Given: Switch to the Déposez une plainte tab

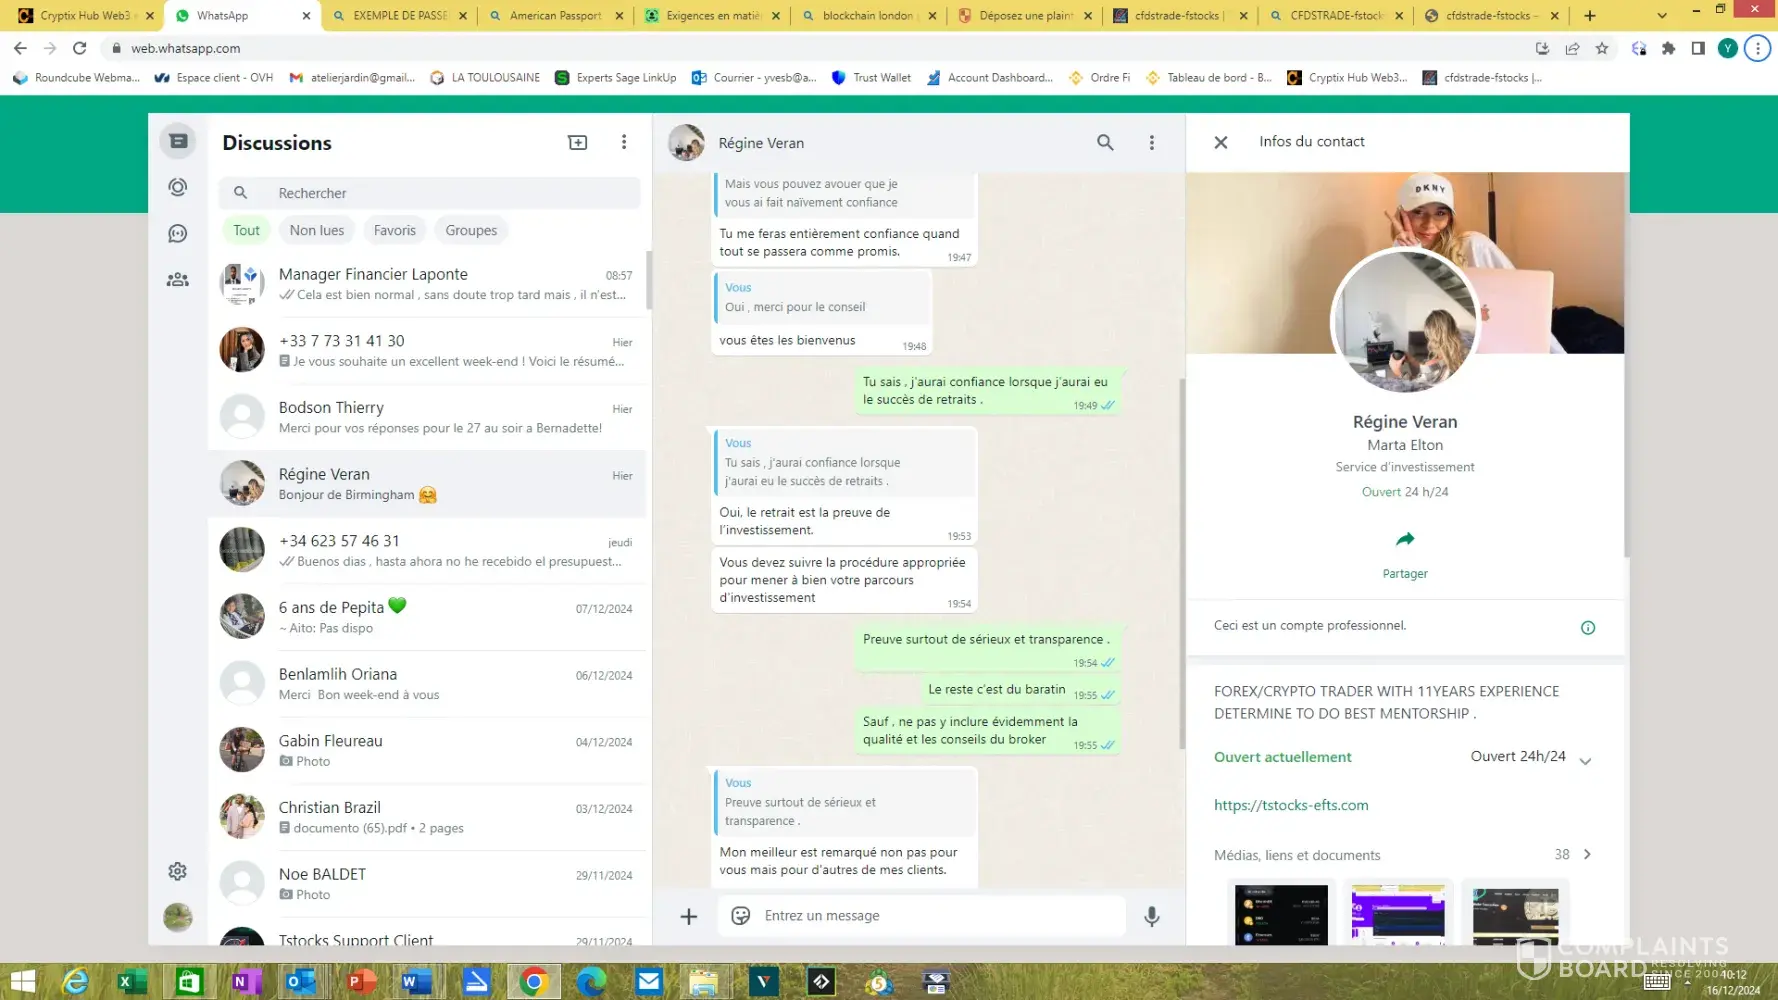Looking at the screenshot, I should pyautogui.click(x=1024, y=15).
